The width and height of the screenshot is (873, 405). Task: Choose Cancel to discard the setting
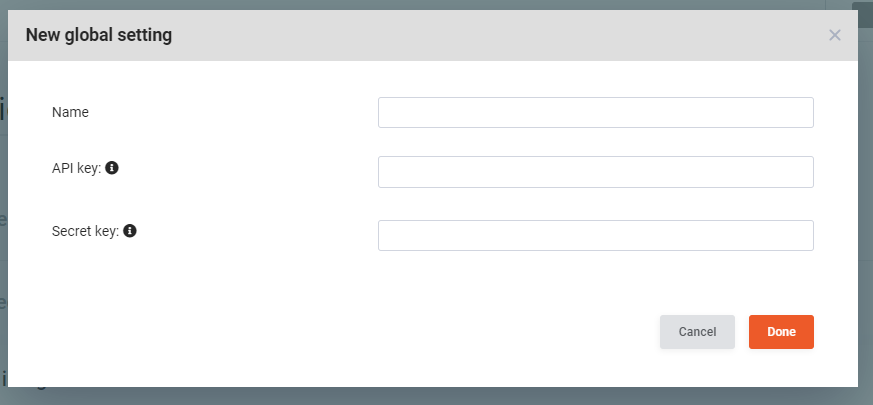[697, 332]
